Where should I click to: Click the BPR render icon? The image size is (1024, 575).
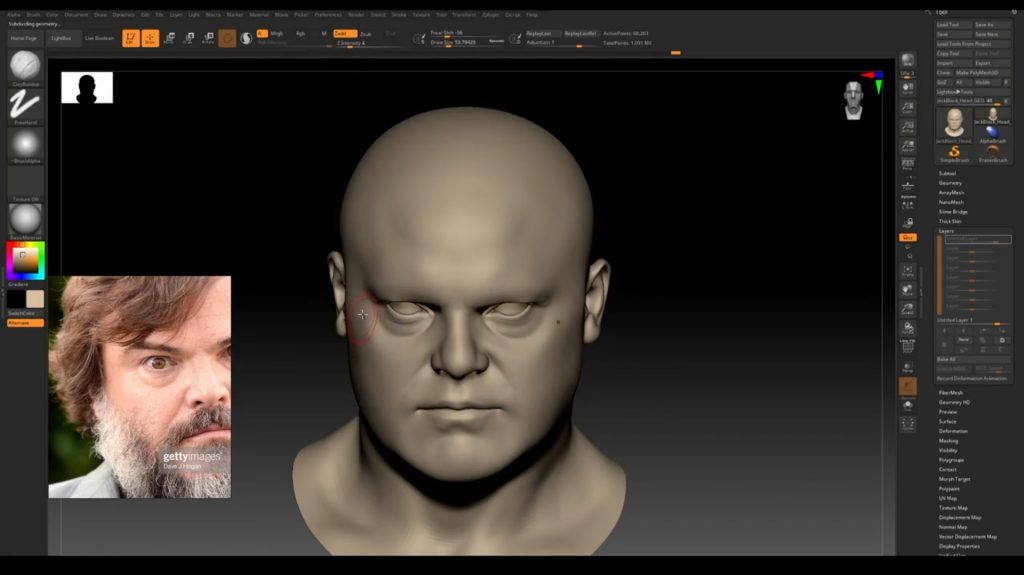pos(908,60)
